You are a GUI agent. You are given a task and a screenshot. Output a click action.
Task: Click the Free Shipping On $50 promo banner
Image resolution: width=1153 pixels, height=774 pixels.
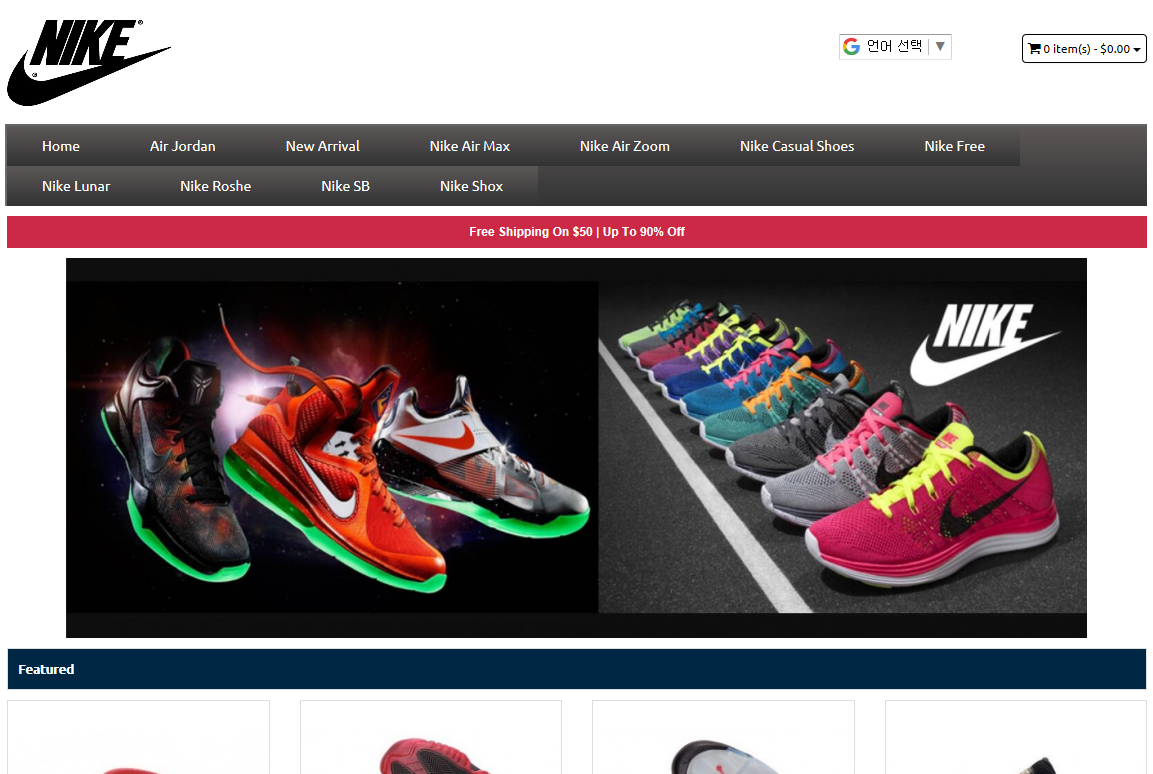[576, 232]
